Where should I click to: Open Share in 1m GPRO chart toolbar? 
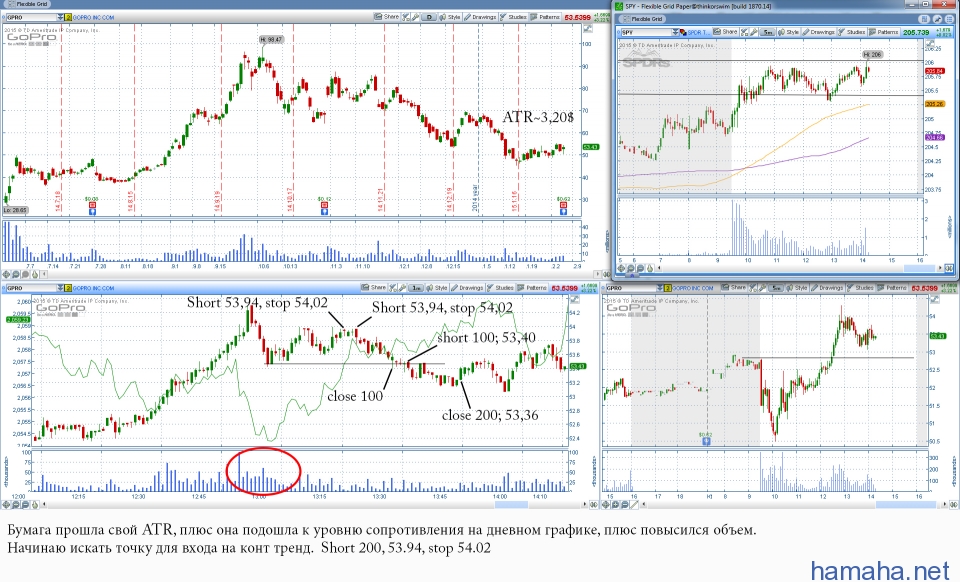(x=374, y=288)
